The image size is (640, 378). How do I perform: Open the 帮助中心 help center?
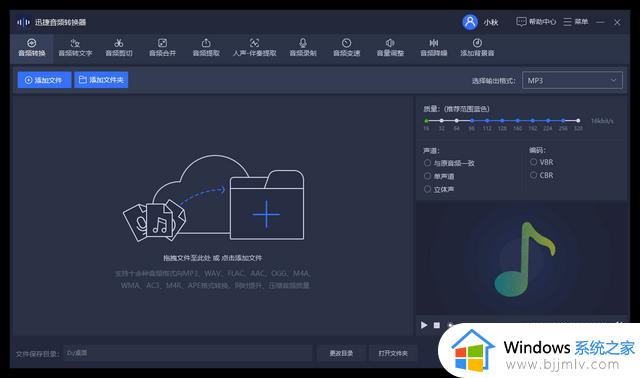point(536,22)
